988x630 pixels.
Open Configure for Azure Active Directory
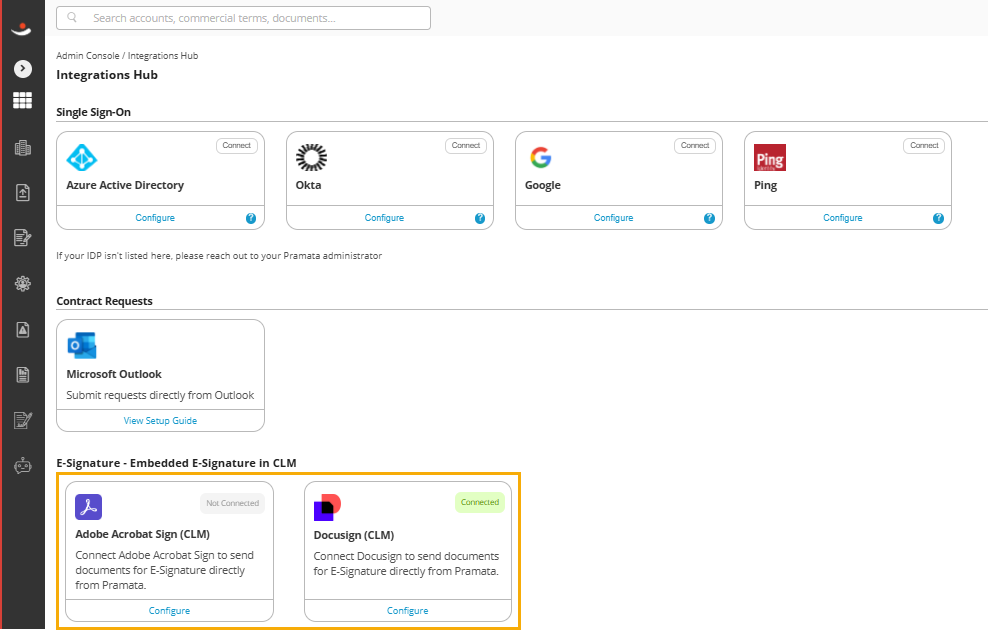pyautogui.click(x=155, y=217)
